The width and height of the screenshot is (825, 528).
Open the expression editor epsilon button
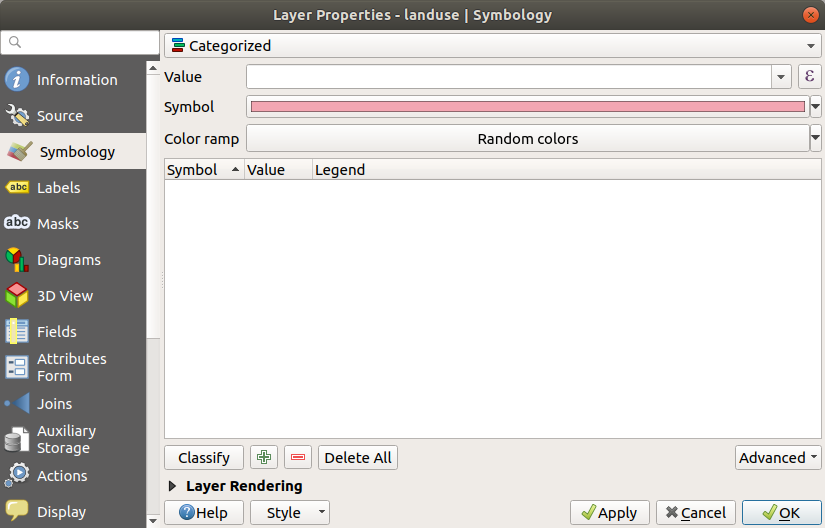pyautogui.click(x=809, y=77)
